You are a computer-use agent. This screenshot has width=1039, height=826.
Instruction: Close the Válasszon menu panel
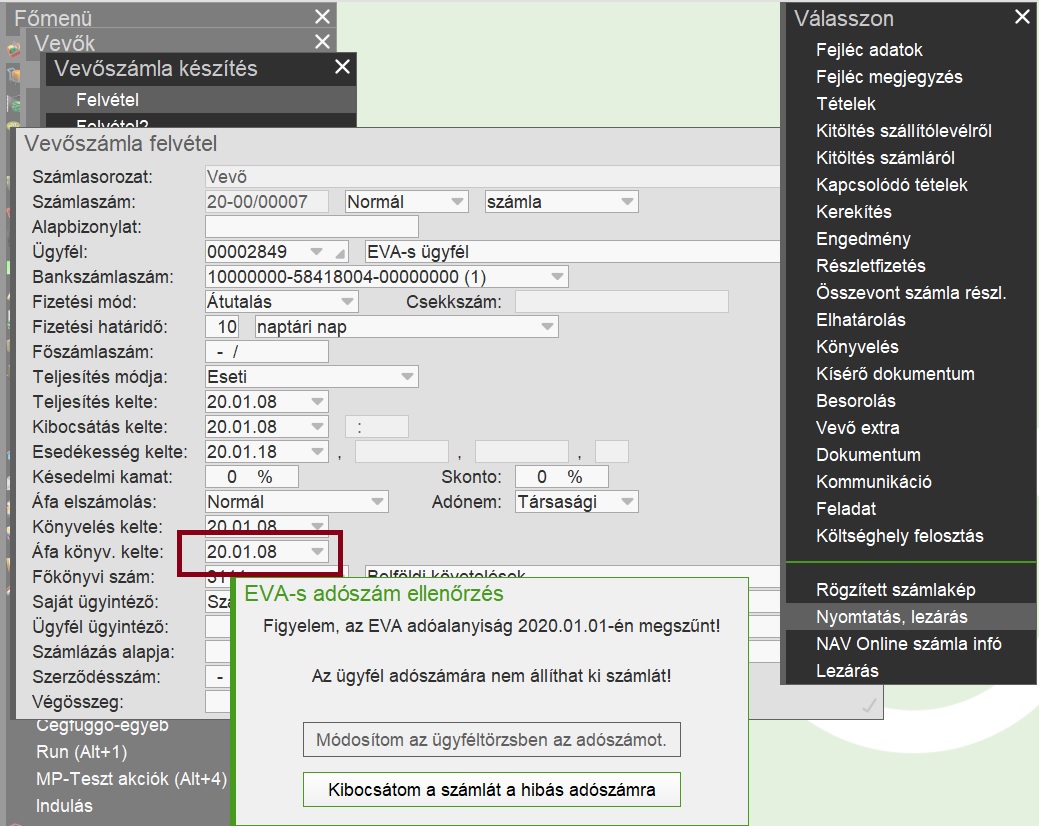1021,17
